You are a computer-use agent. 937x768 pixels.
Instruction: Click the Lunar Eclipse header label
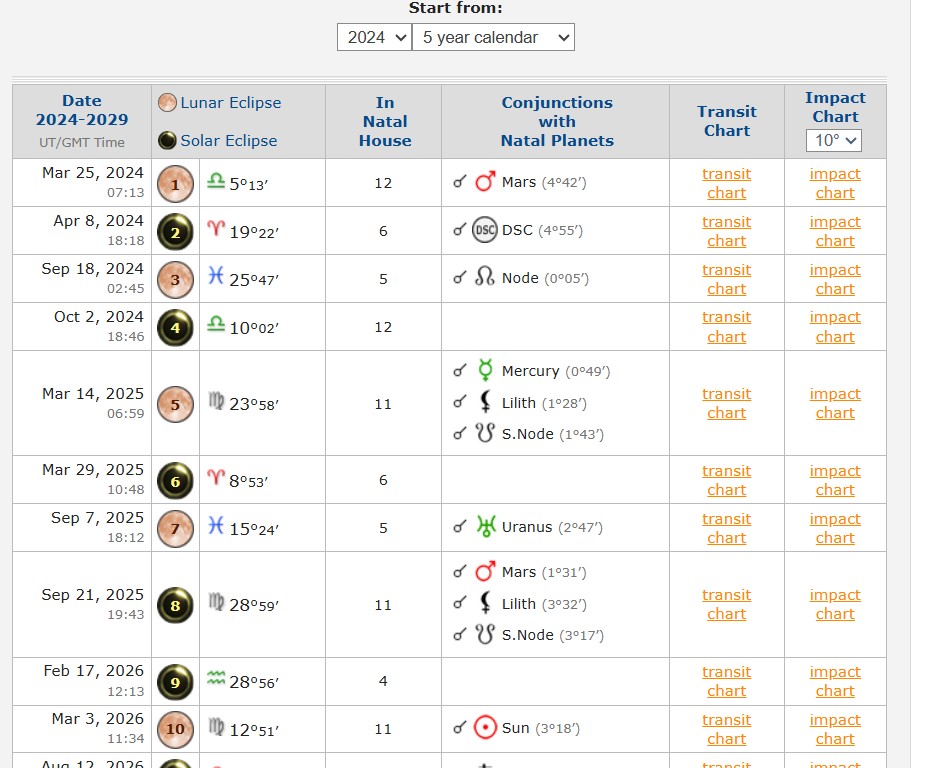click(231, 103)
